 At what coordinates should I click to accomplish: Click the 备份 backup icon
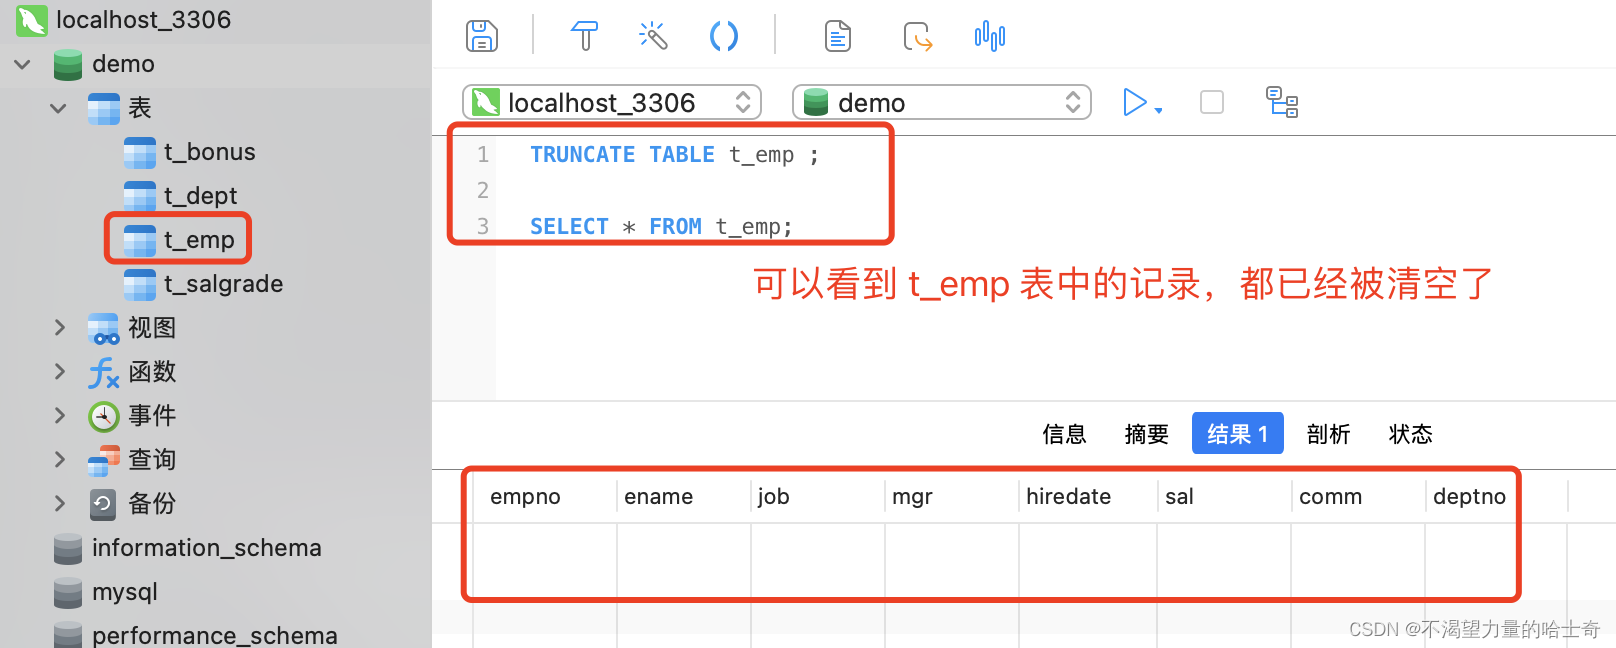[x=103, y=504]
